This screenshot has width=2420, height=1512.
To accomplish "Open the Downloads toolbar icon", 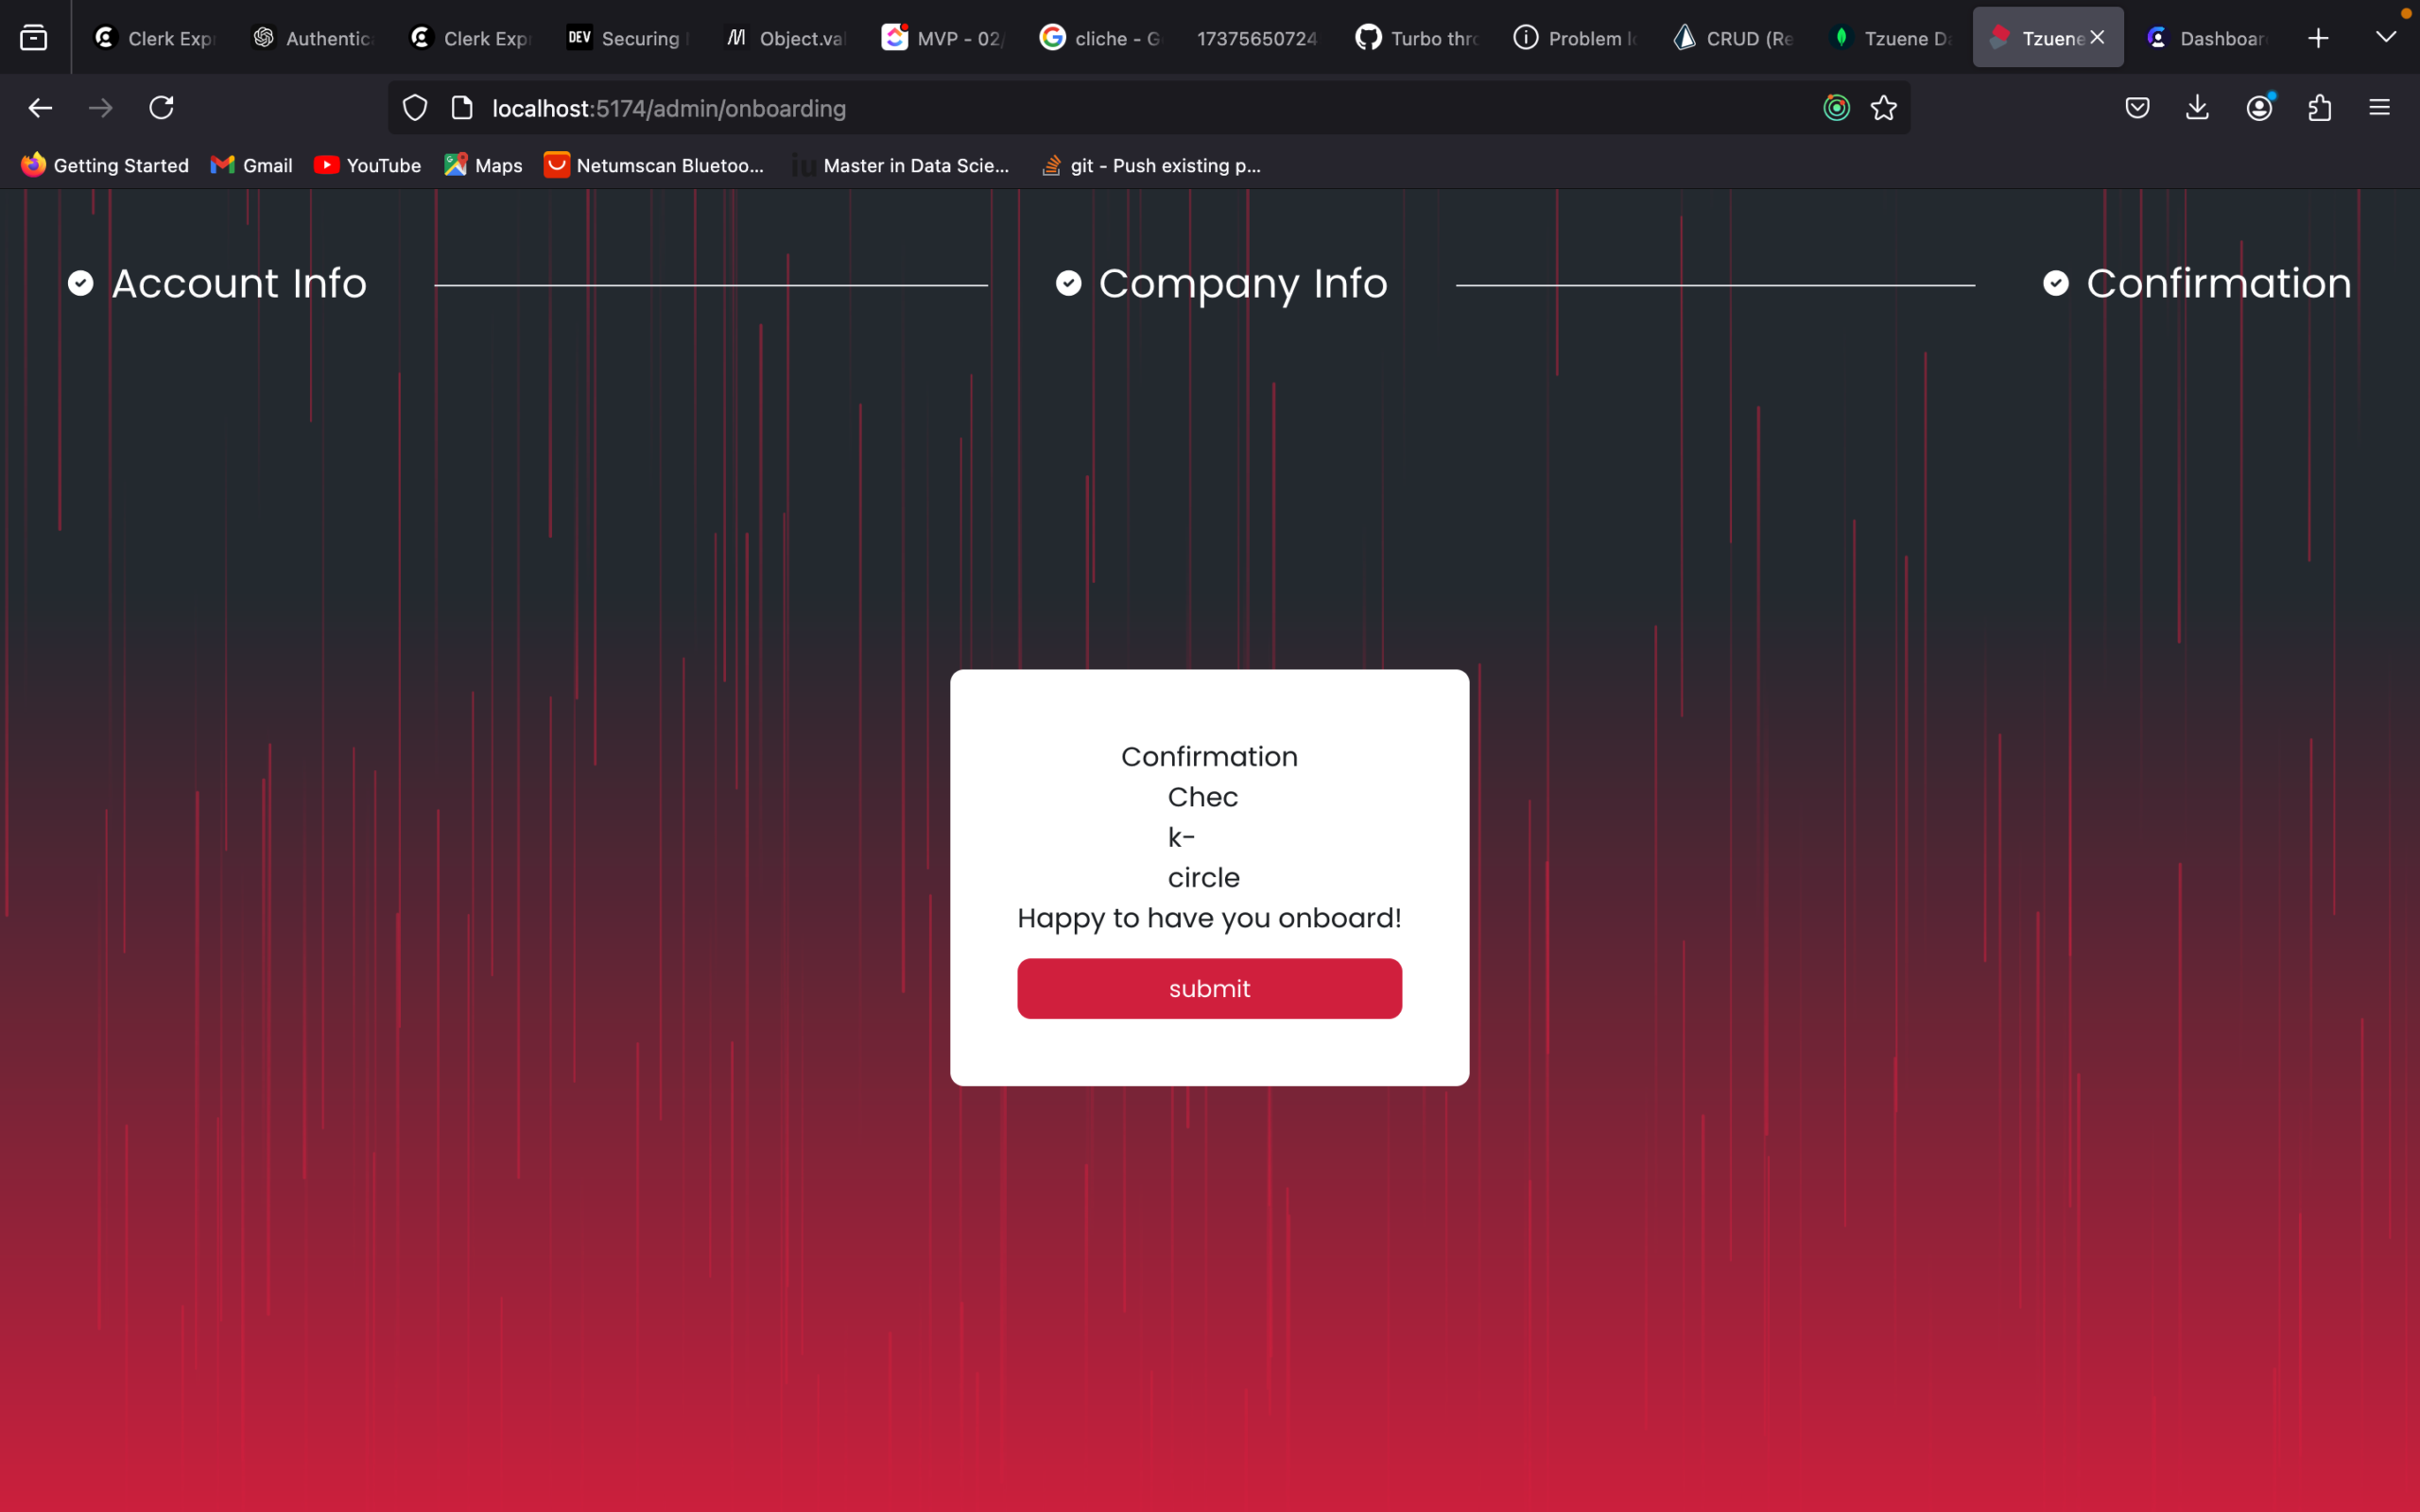I will tap(2197, 108).
